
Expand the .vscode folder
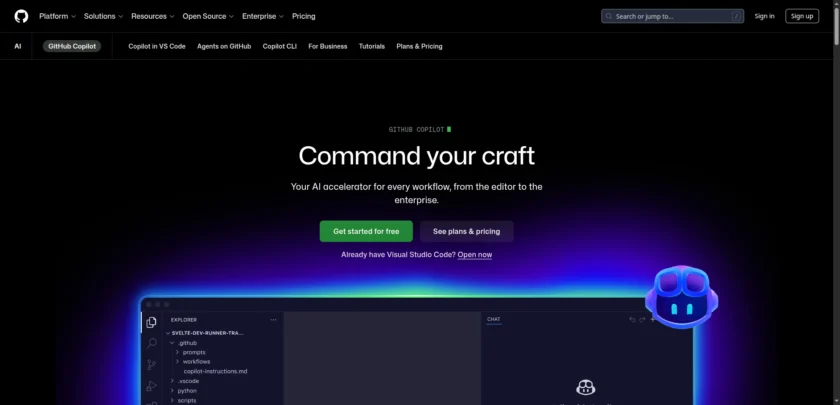pos(185,381)
